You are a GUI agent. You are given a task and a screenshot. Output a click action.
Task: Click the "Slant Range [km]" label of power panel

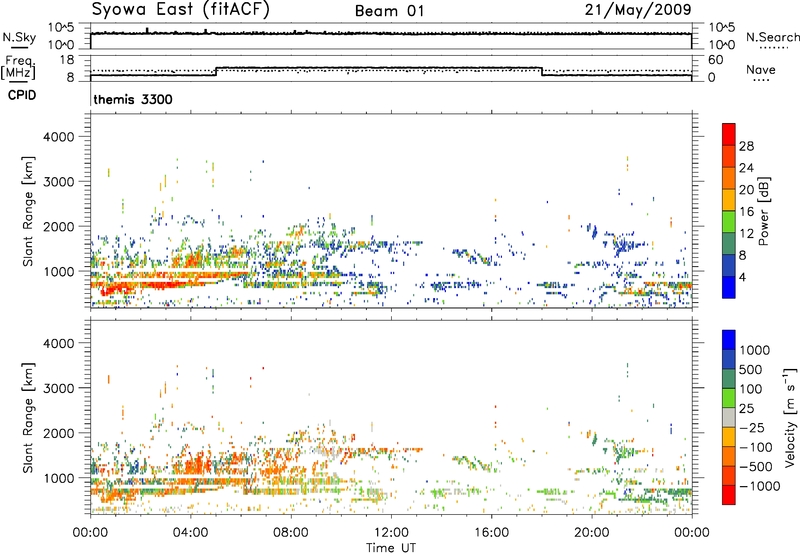tap(28, 211)
